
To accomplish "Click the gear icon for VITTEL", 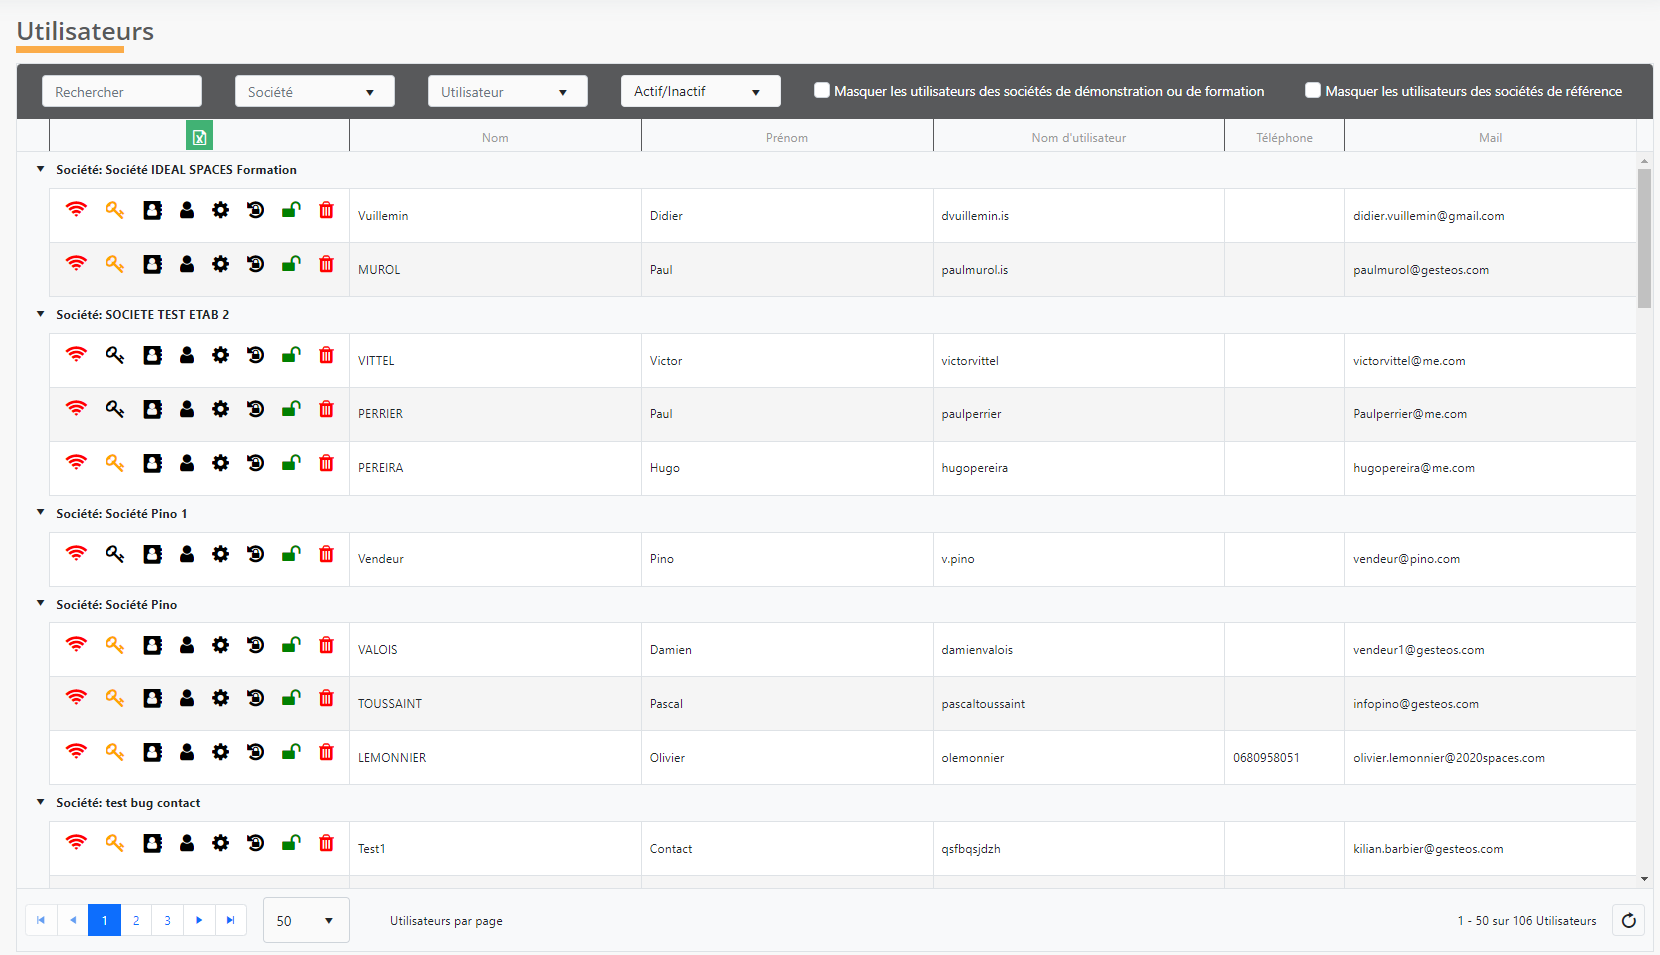I will pyautogui.click(x=220, y=355).
